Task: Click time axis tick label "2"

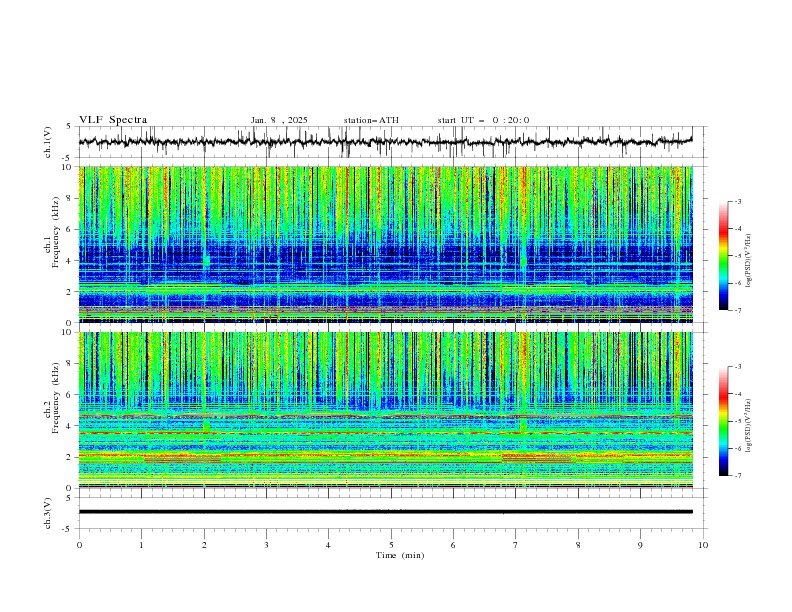Action: [x=204, y=545]
